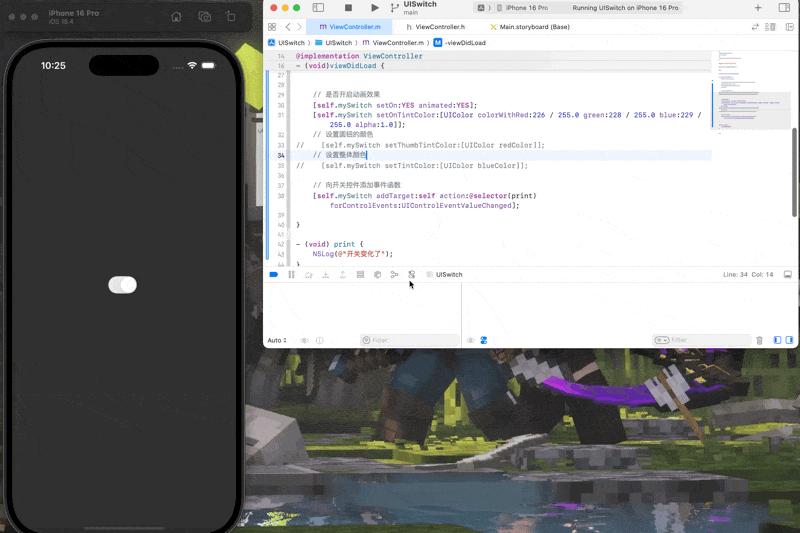Go back in editor history
The image size is (800, 533).
288,27
